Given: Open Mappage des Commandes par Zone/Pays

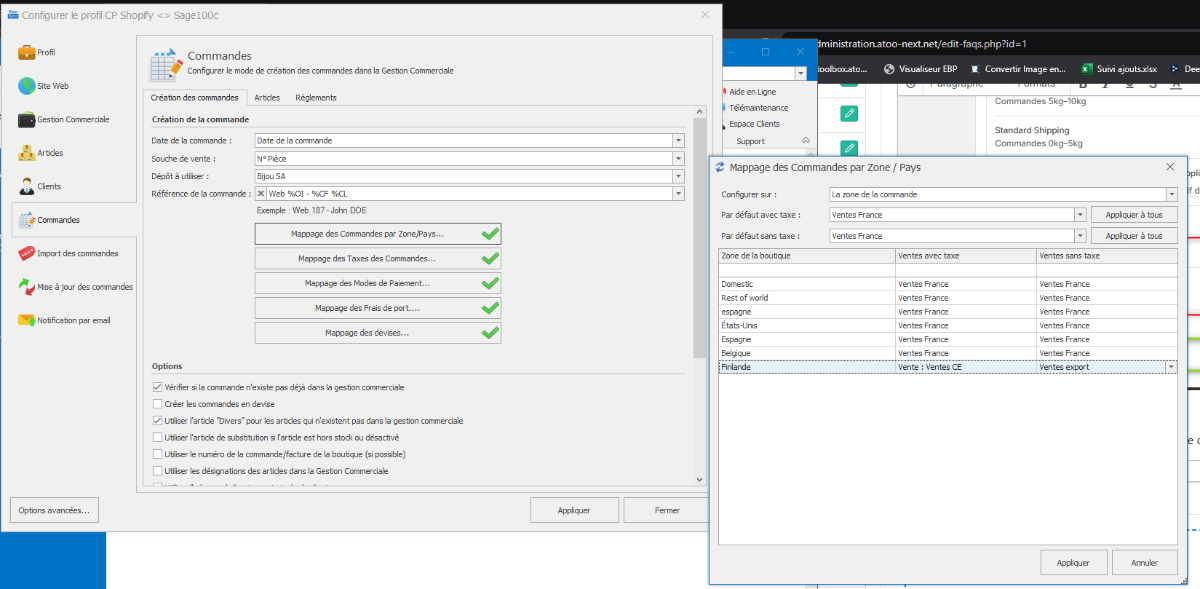Looking at the screenshot, I should click(x=378, y=234).
